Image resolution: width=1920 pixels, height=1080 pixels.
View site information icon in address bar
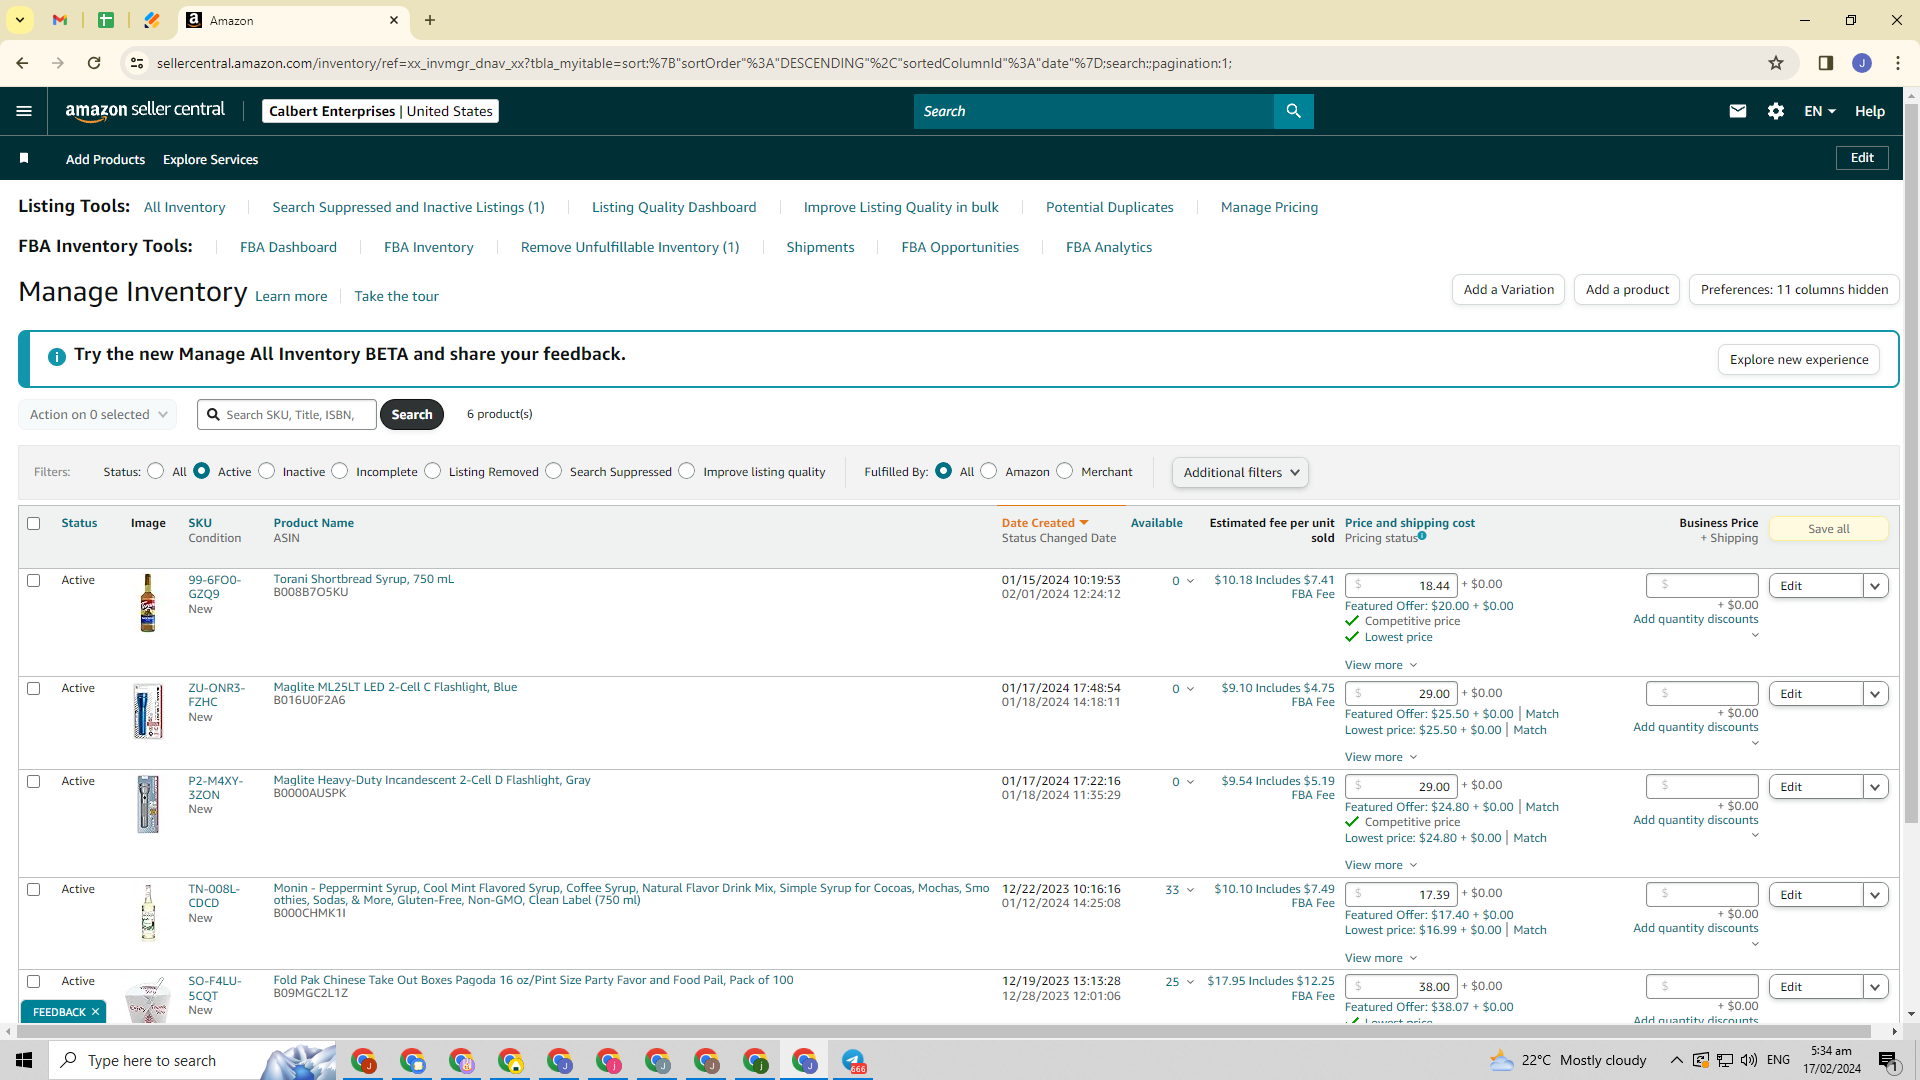(x=137, y=63)
